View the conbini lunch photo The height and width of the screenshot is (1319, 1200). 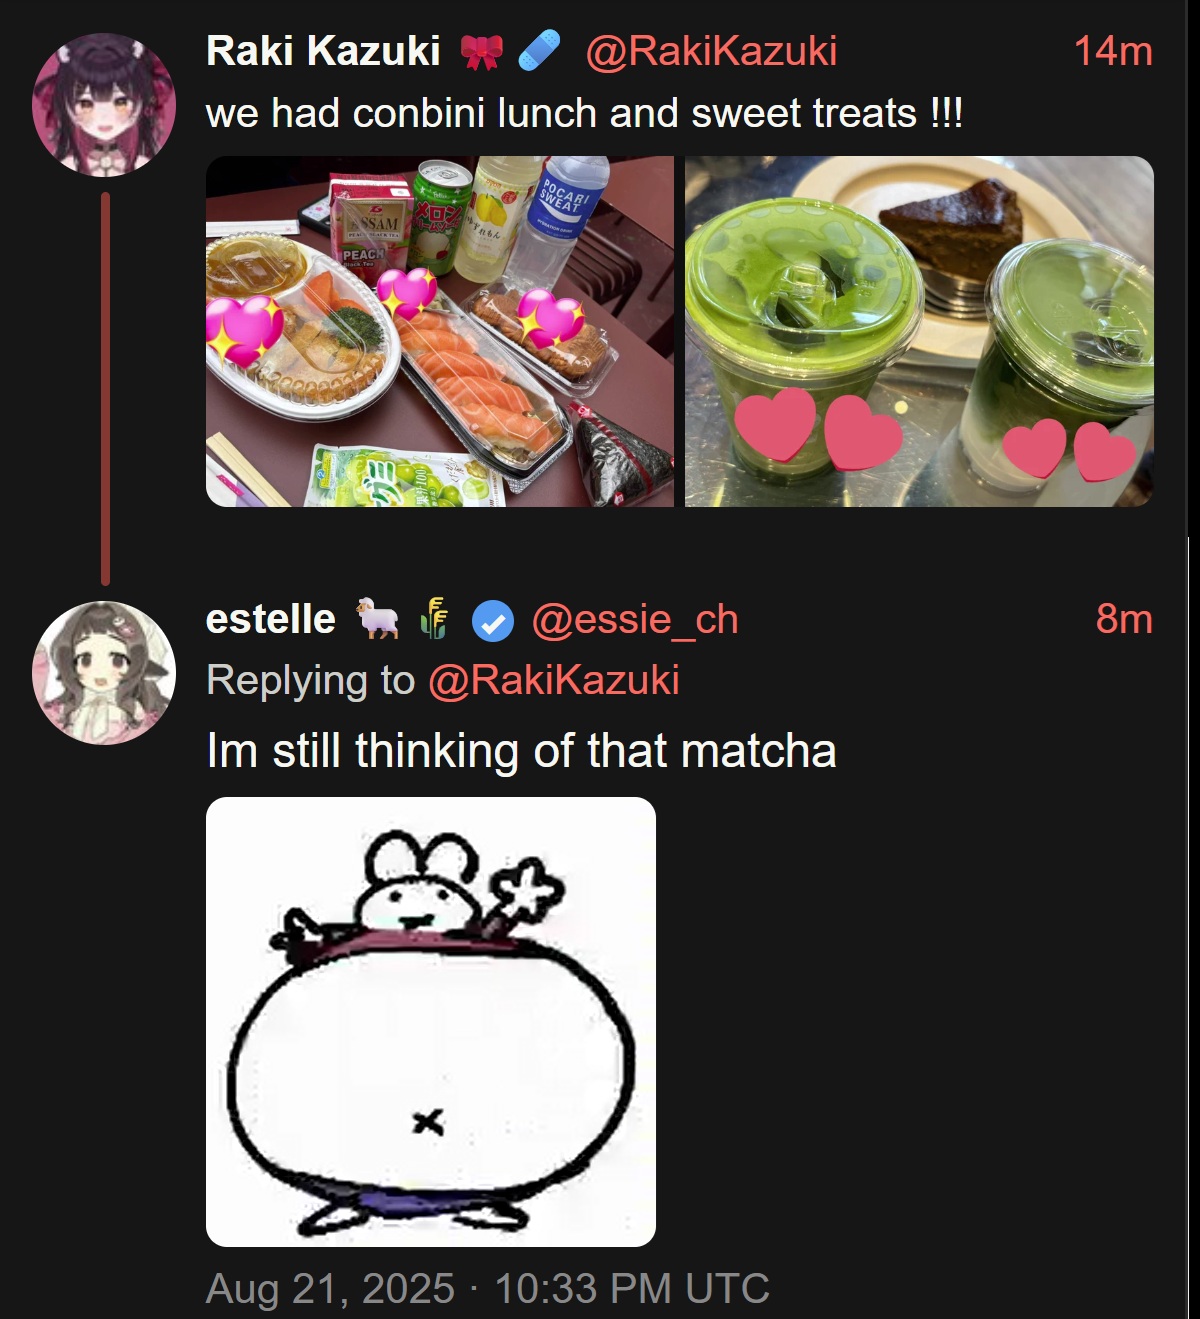tap(440, 331)
